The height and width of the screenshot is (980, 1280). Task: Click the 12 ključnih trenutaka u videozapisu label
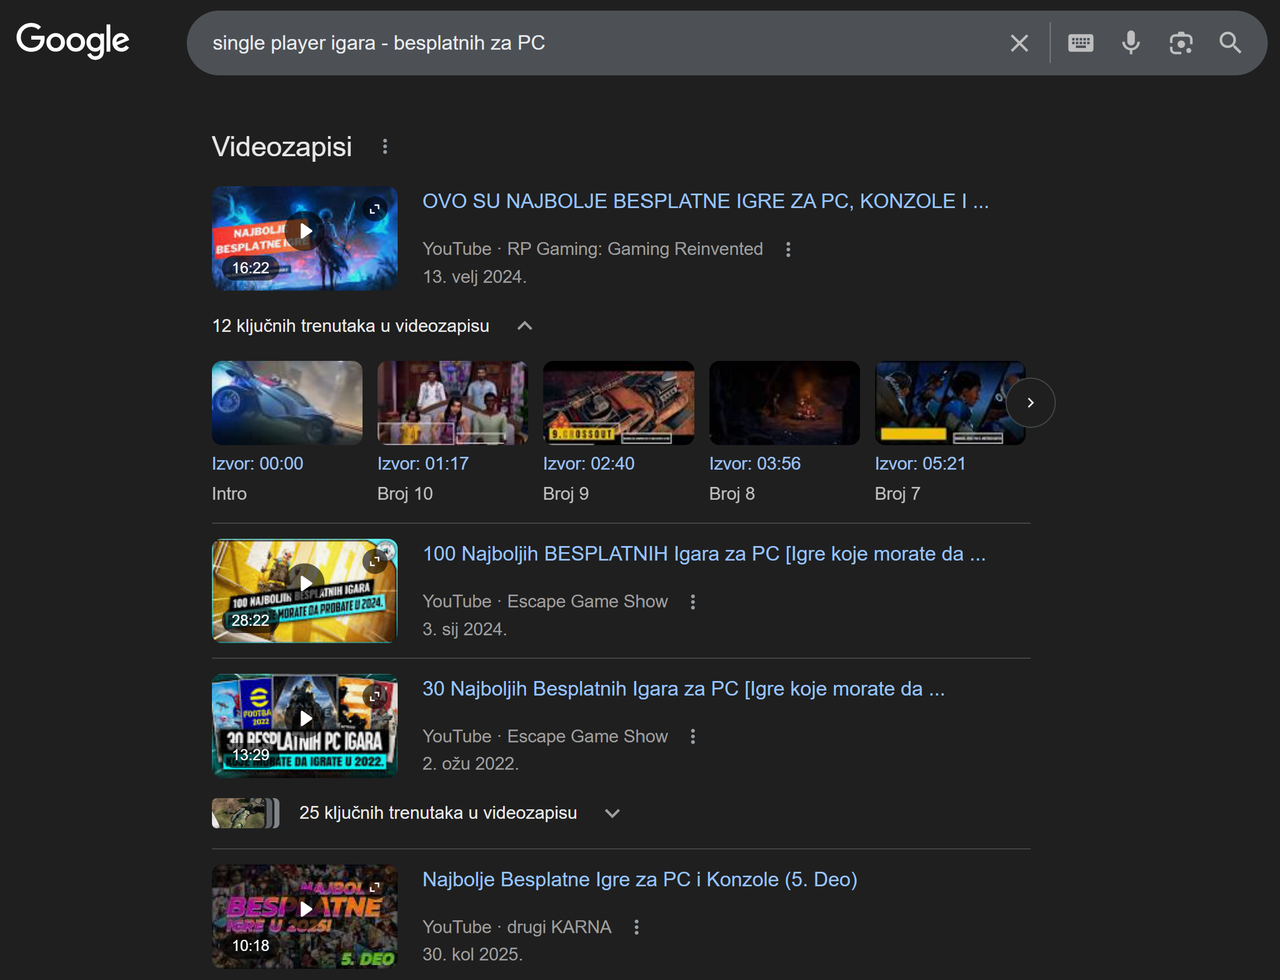[351, 326]
